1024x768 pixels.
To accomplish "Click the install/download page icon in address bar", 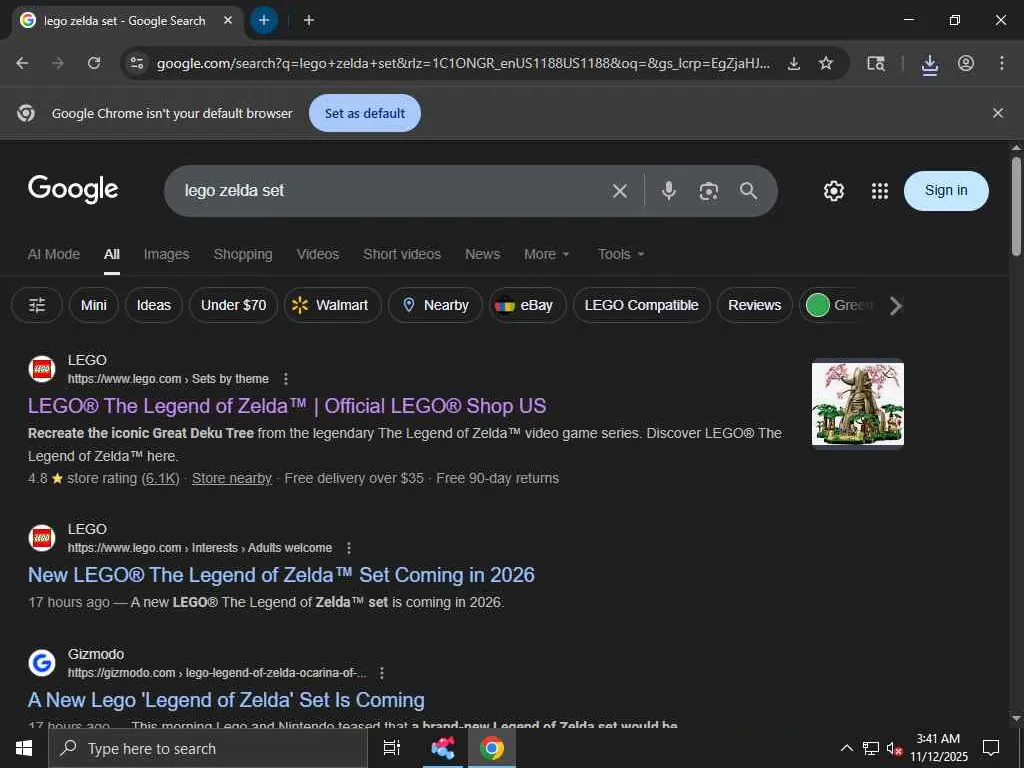I will 793,63.
